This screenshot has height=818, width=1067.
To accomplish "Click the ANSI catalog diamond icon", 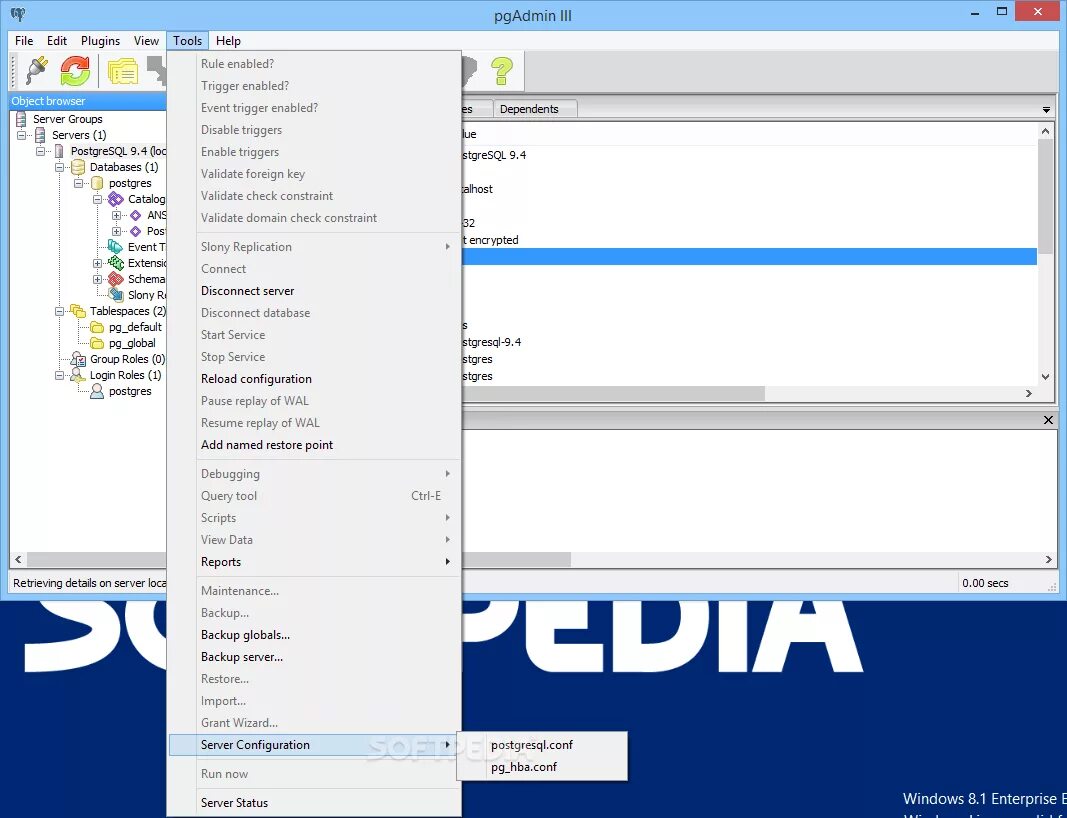I will [x=135, y=215].
